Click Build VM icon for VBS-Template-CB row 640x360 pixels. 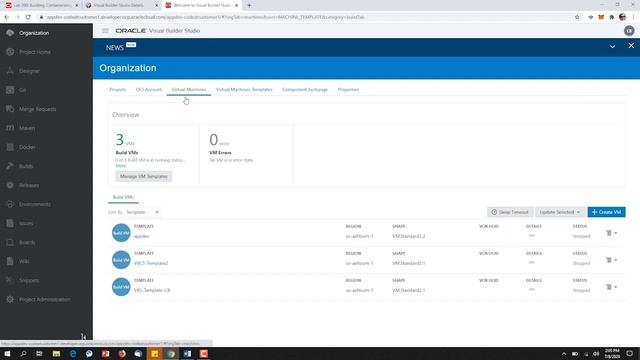pos(121,287)
